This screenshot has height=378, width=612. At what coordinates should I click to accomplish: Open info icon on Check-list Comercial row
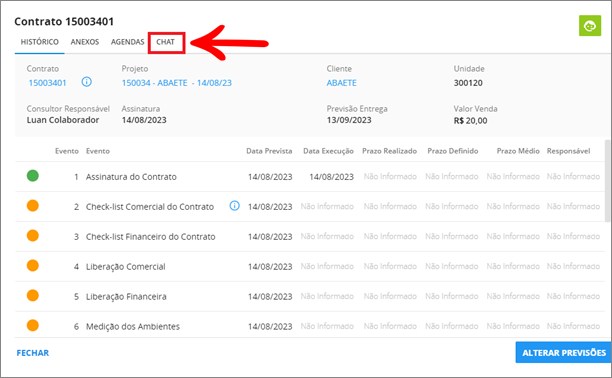click(234, 206)
